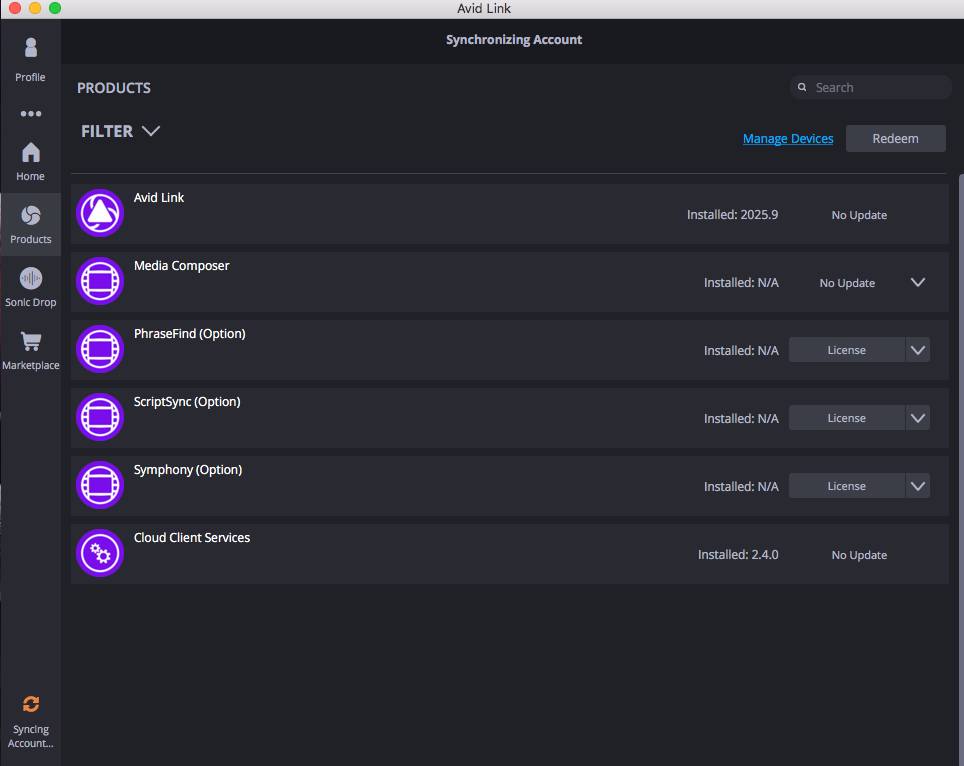Click the green zoom window button

(55, 8)
